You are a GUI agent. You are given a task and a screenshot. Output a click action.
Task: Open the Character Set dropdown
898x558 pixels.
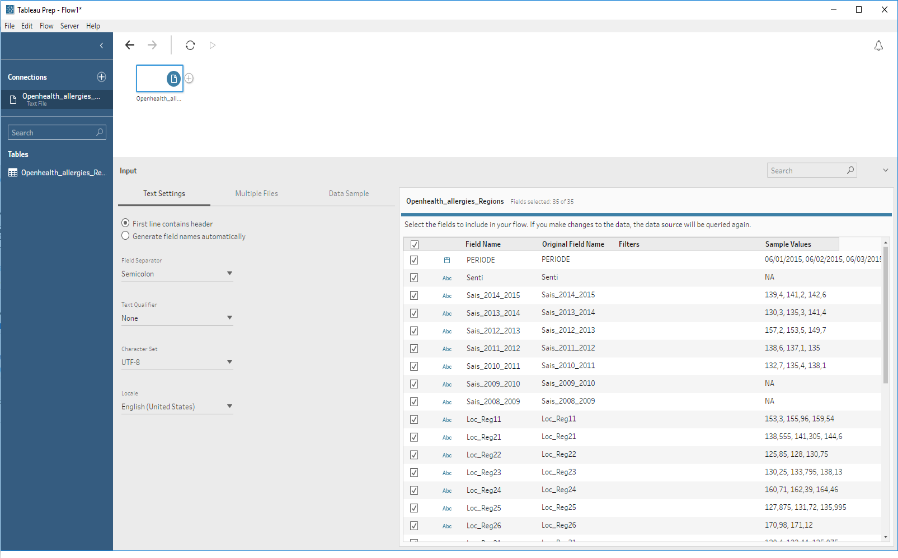176,362
